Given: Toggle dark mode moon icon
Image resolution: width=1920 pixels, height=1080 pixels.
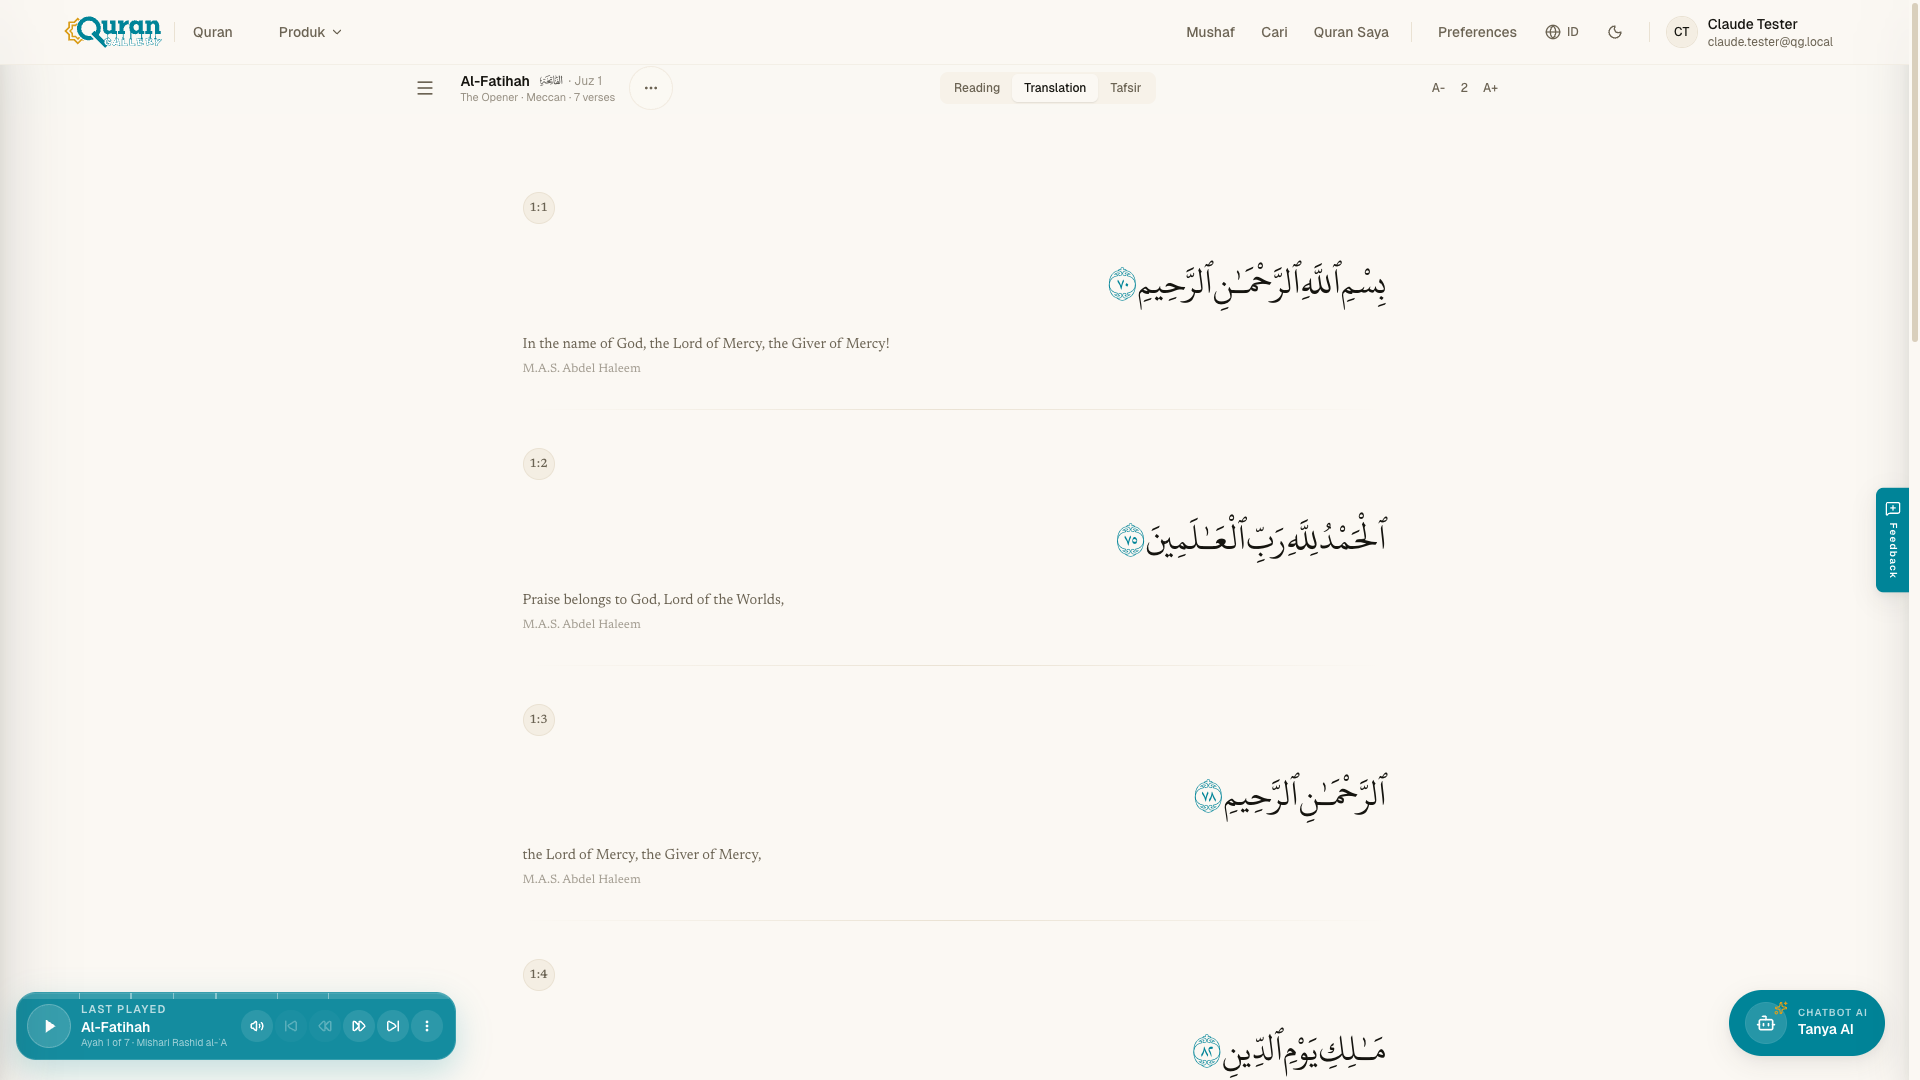Looking at the screenshot, I should click(1615, 32).
